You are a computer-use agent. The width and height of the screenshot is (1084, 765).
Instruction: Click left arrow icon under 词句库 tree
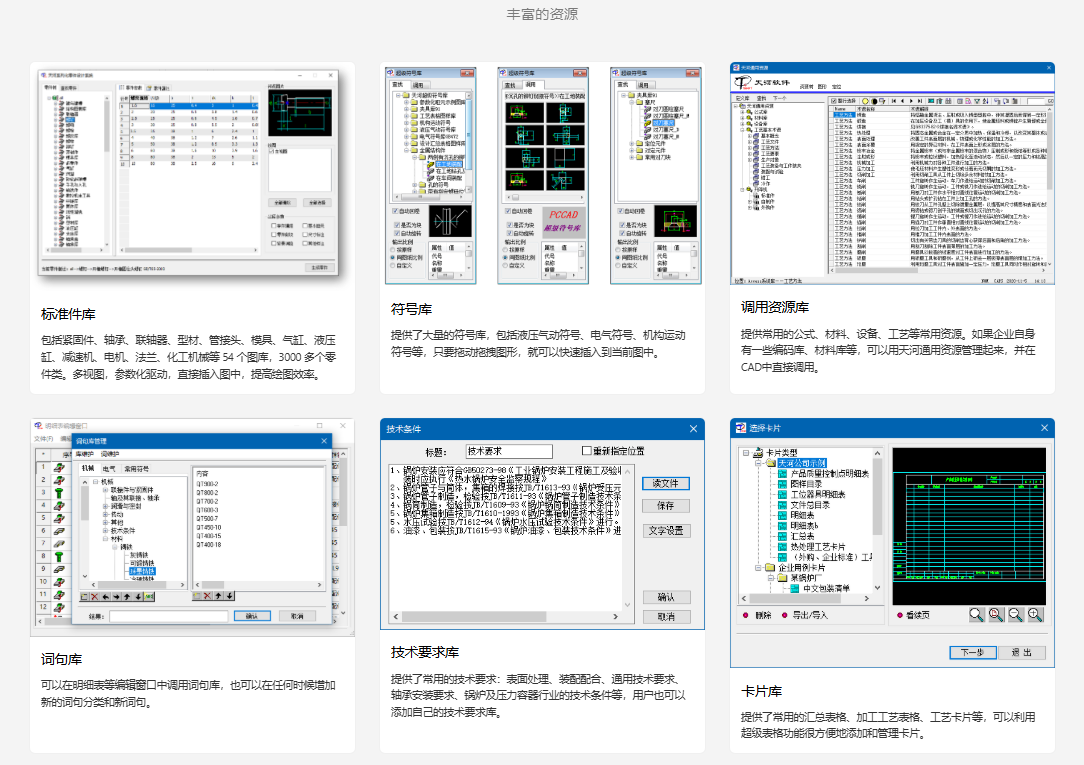[106, 596]
